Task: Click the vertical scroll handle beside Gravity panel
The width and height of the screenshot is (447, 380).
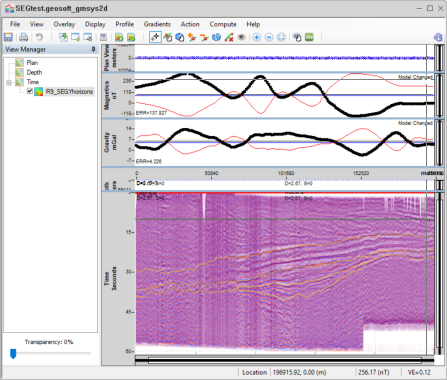Action: [439, 143]
